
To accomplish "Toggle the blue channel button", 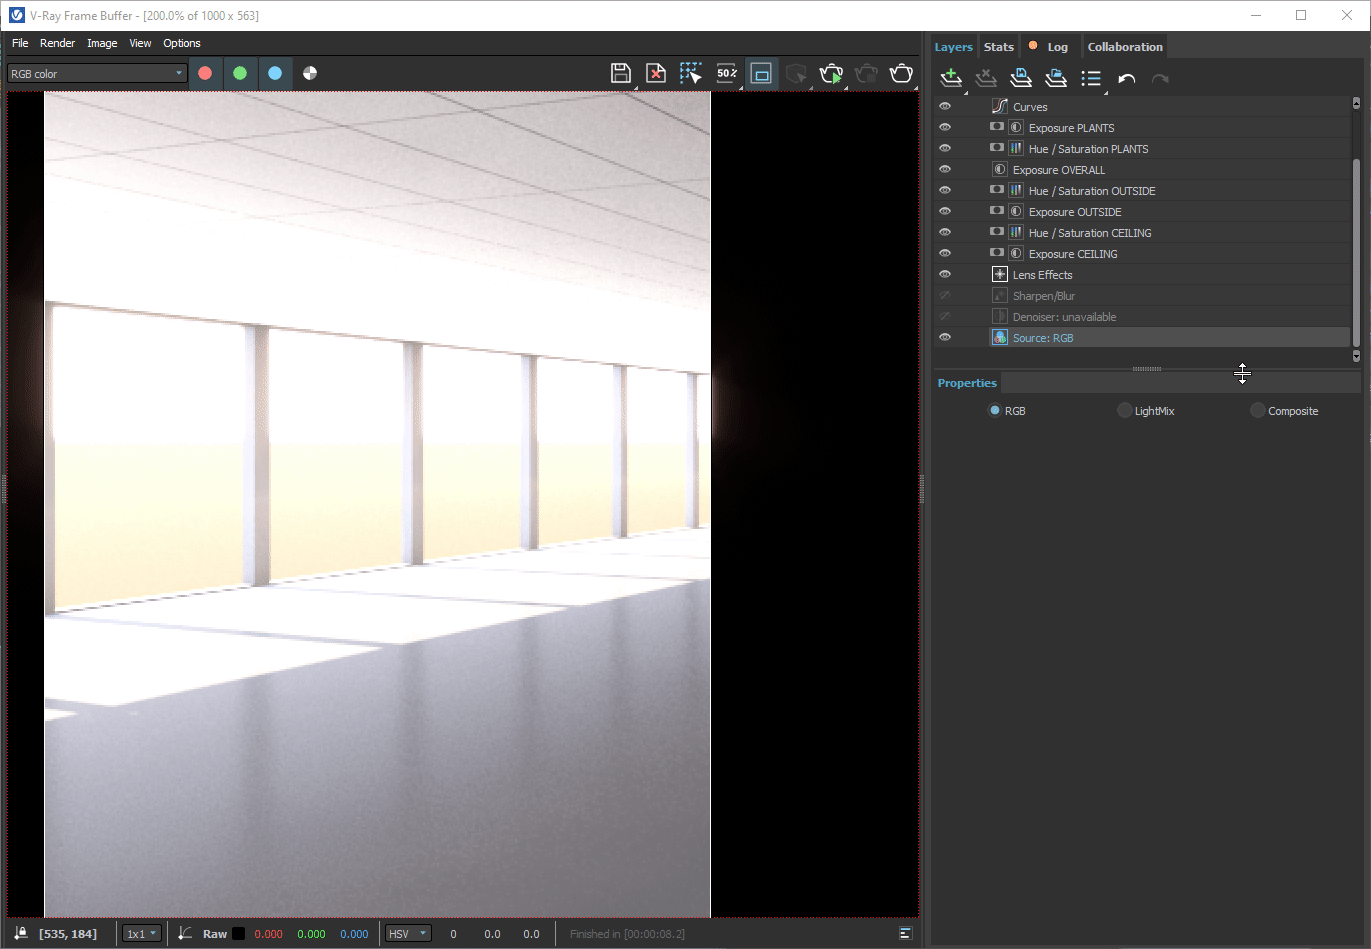I will tap(275, 73).
